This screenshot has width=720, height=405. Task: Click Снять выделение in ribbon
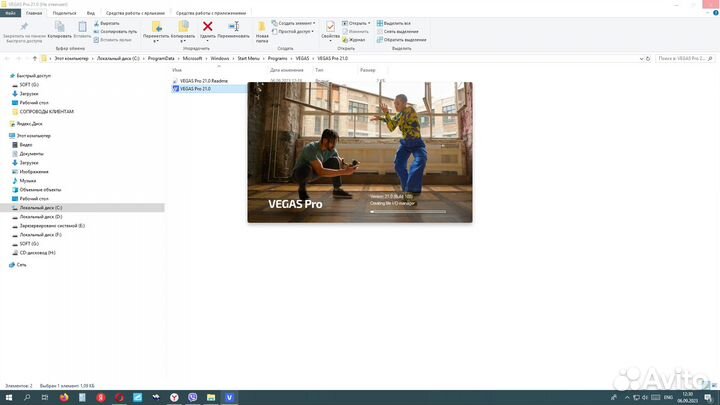[x=397, y=31]
